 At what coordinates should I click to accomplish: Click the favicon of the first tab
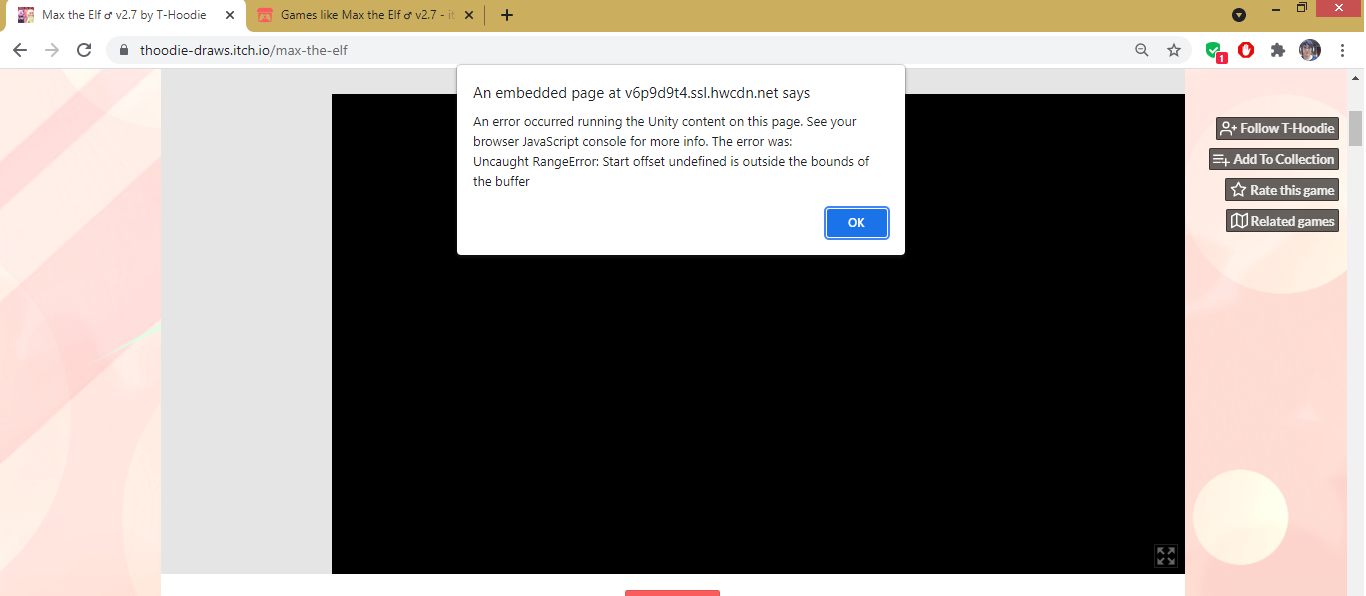(x=26, y=15)
